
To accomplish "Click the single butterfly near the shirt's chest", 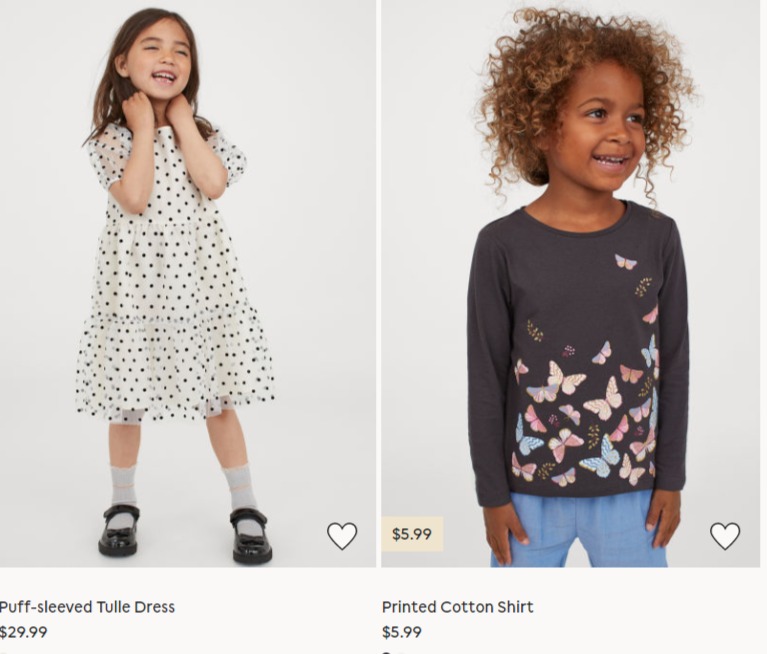I will 626,262.
